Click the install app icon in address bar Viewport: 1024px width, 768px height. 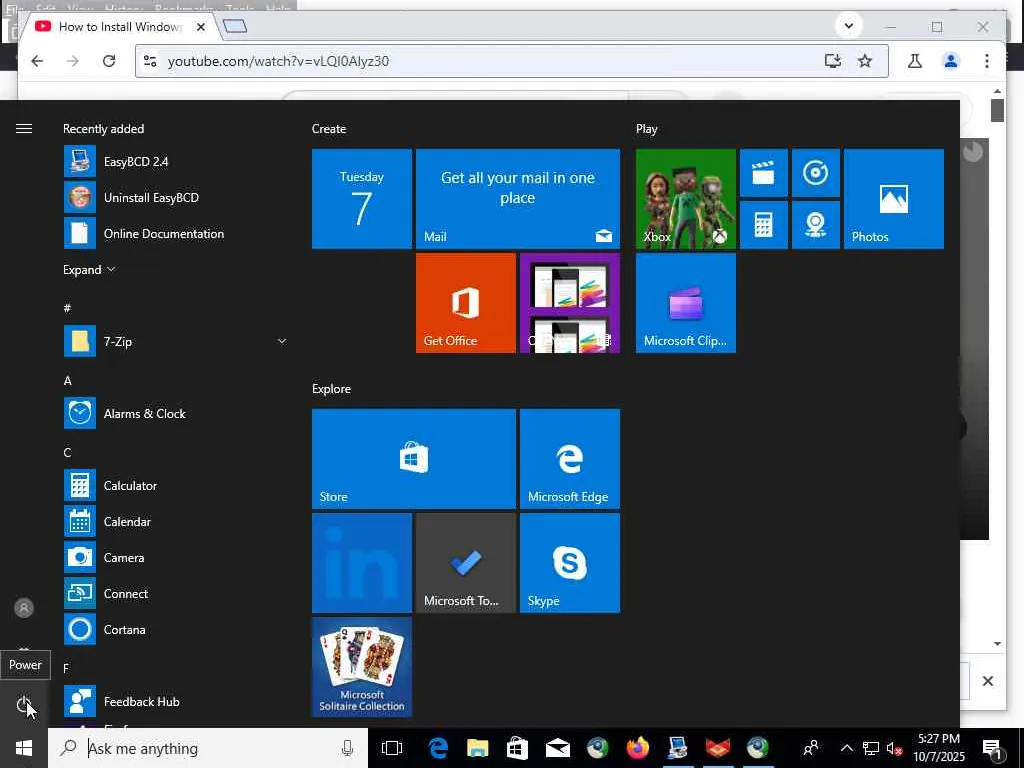pyautogui.click(x=833, y=61)
